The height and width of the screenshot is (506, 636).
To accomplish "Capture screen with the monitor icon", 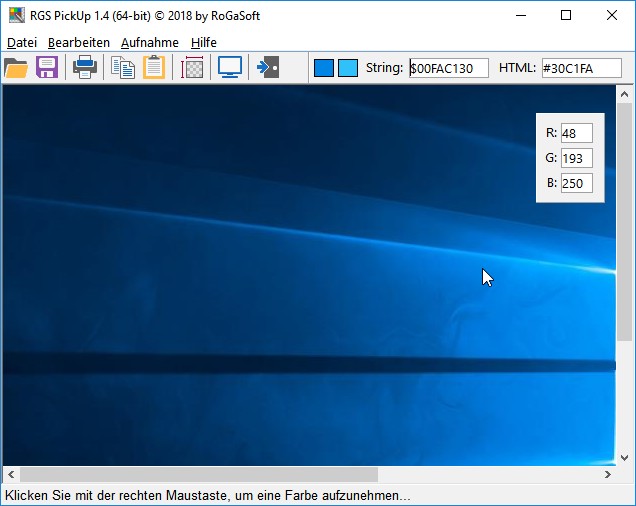I will coord(230,68).
